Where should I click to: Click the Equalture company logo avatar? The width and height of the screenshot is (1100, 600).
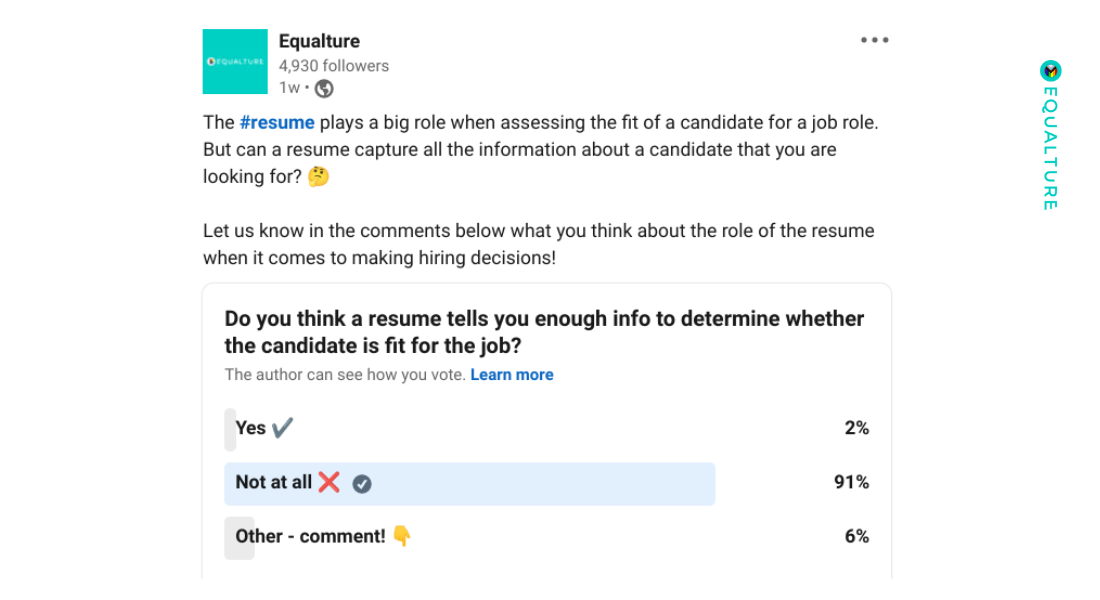(234, 61)
